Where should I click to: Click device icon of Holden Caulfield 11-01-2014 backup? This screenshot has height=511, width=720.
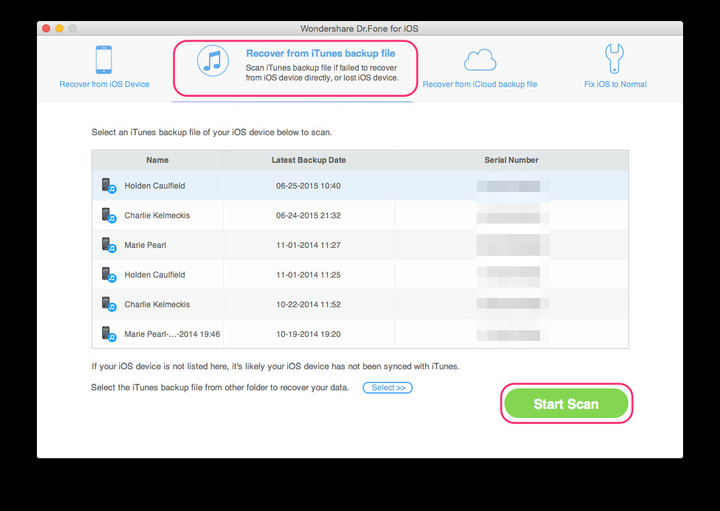109,275
